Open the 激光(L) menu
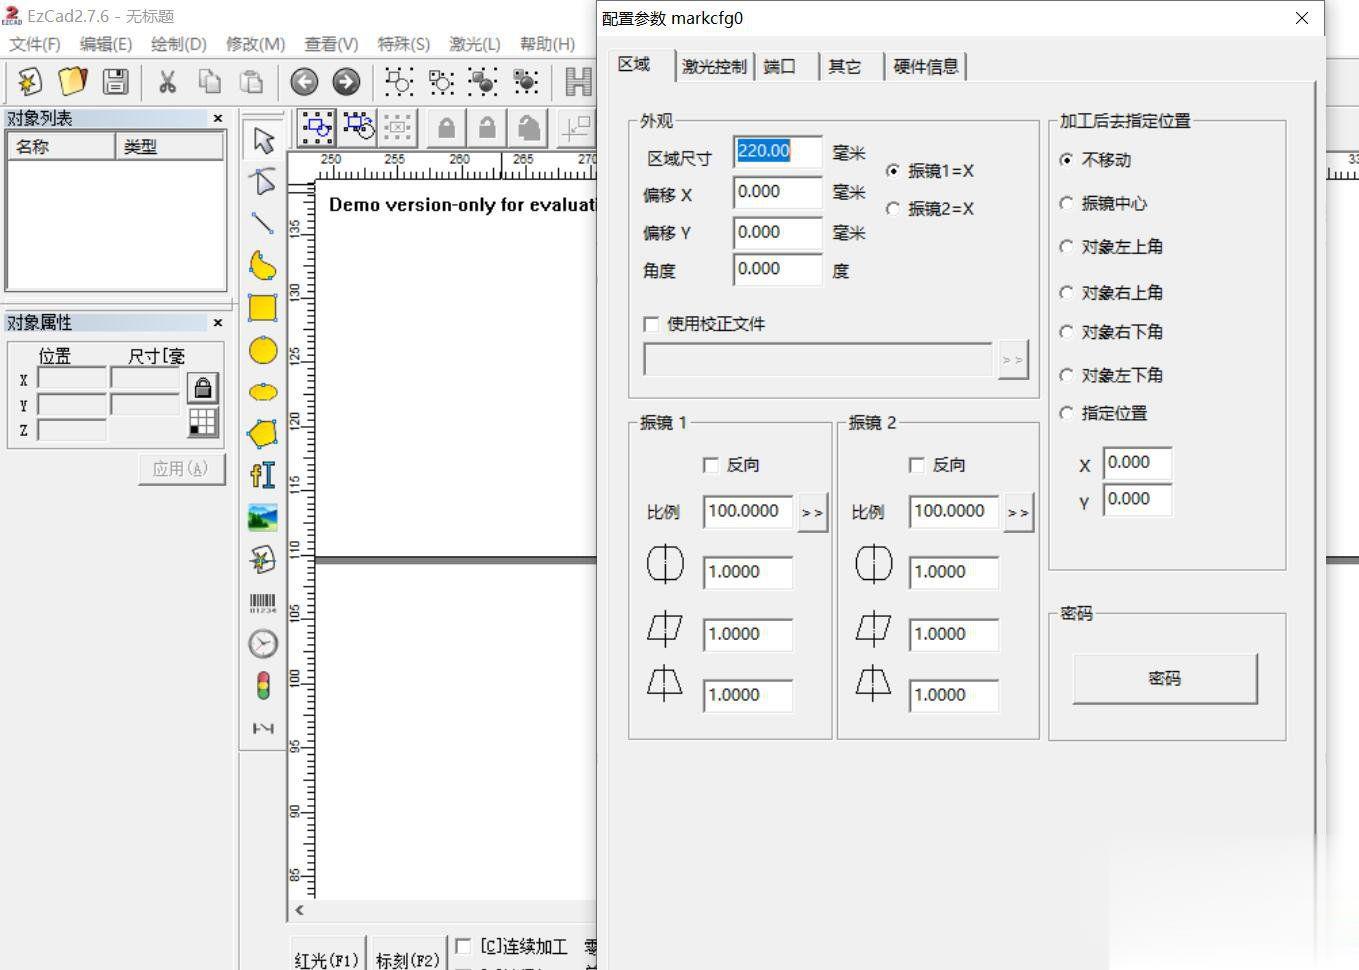 tap(475, 44)
